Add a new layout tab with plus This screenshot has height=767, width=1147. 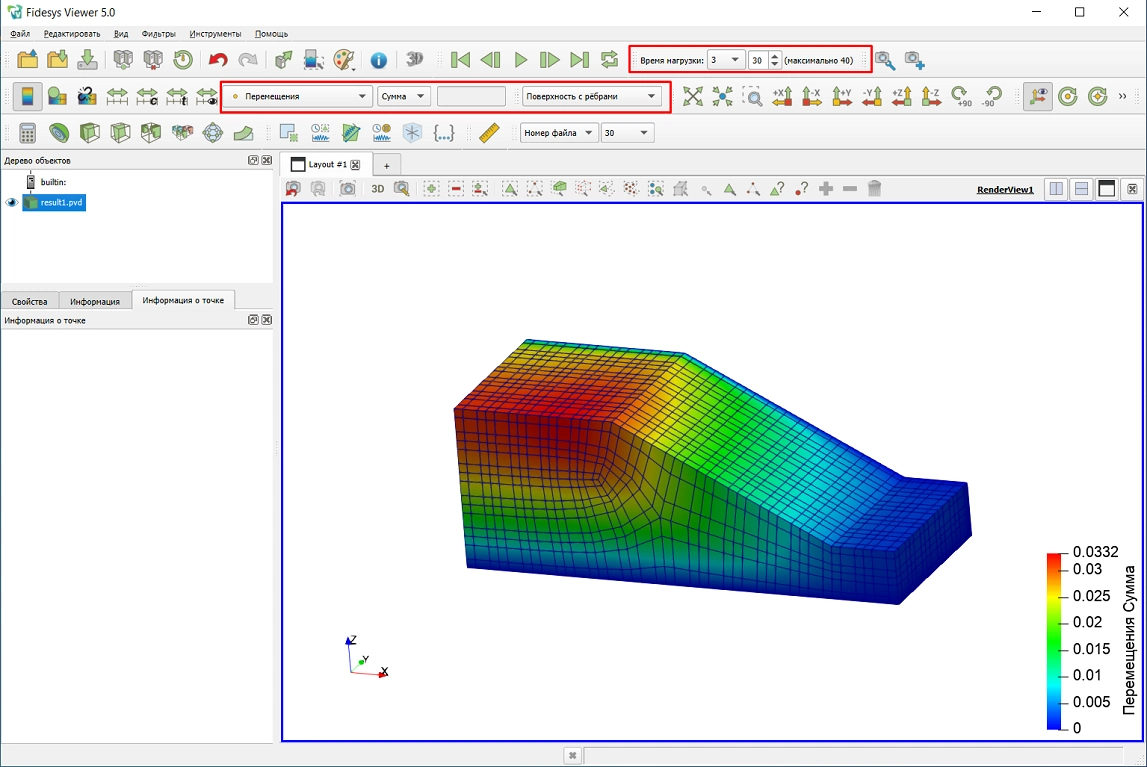click(x=386, y=165)
